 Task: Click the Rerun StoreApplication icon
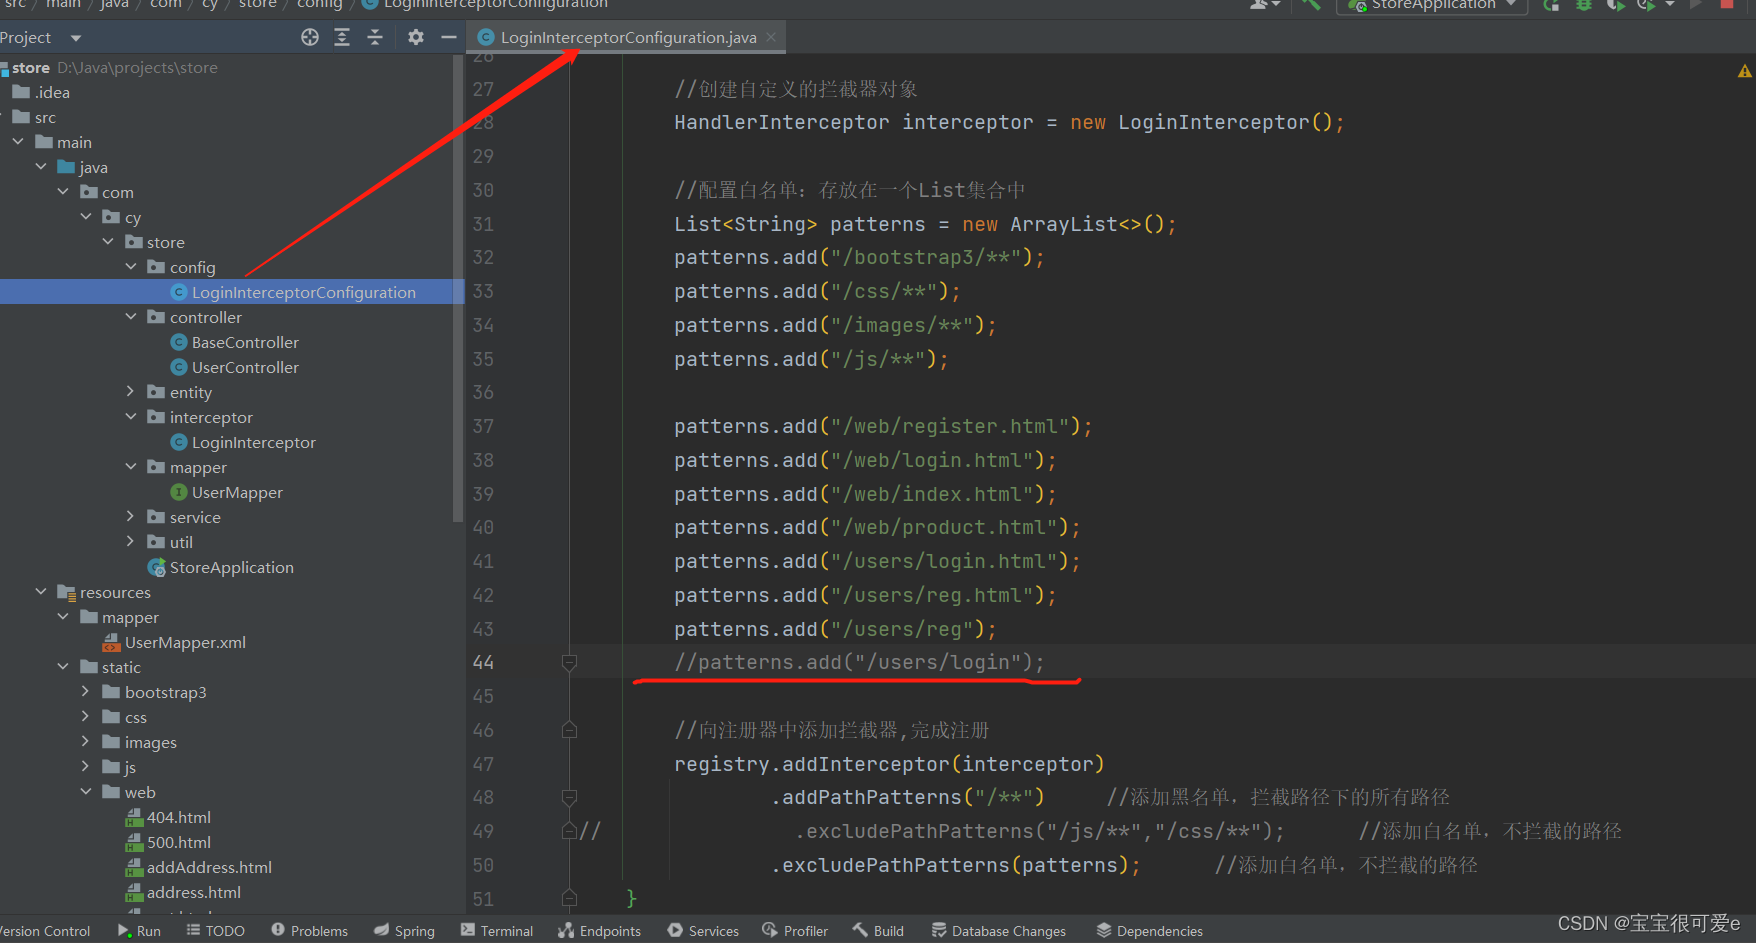tap(1551, 4)
